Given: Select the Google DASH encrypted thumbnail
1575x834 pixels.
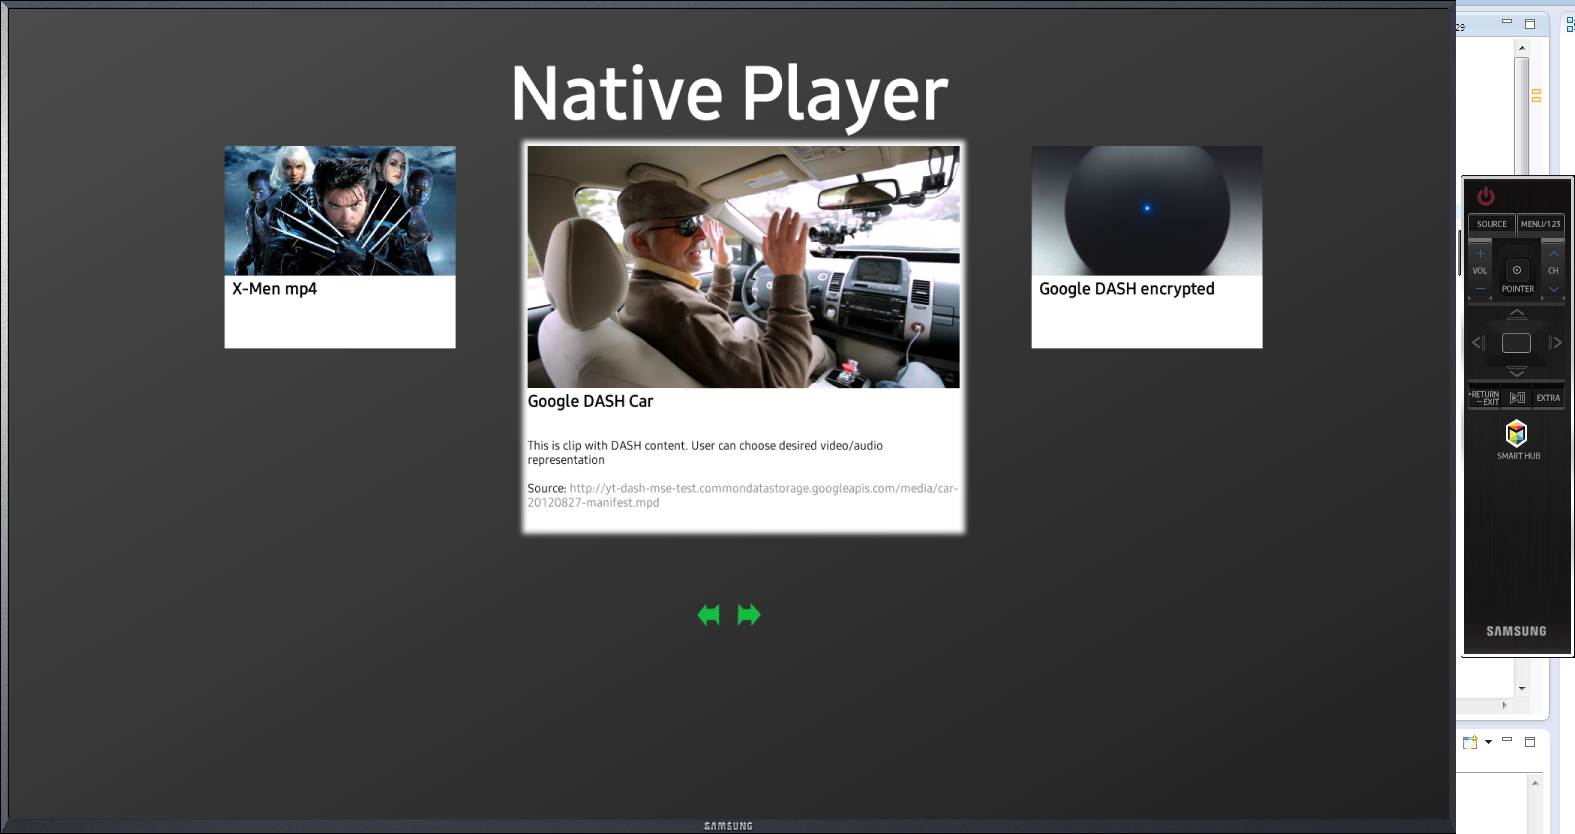Looking at the screenshot, I should tap(1147, 211).
